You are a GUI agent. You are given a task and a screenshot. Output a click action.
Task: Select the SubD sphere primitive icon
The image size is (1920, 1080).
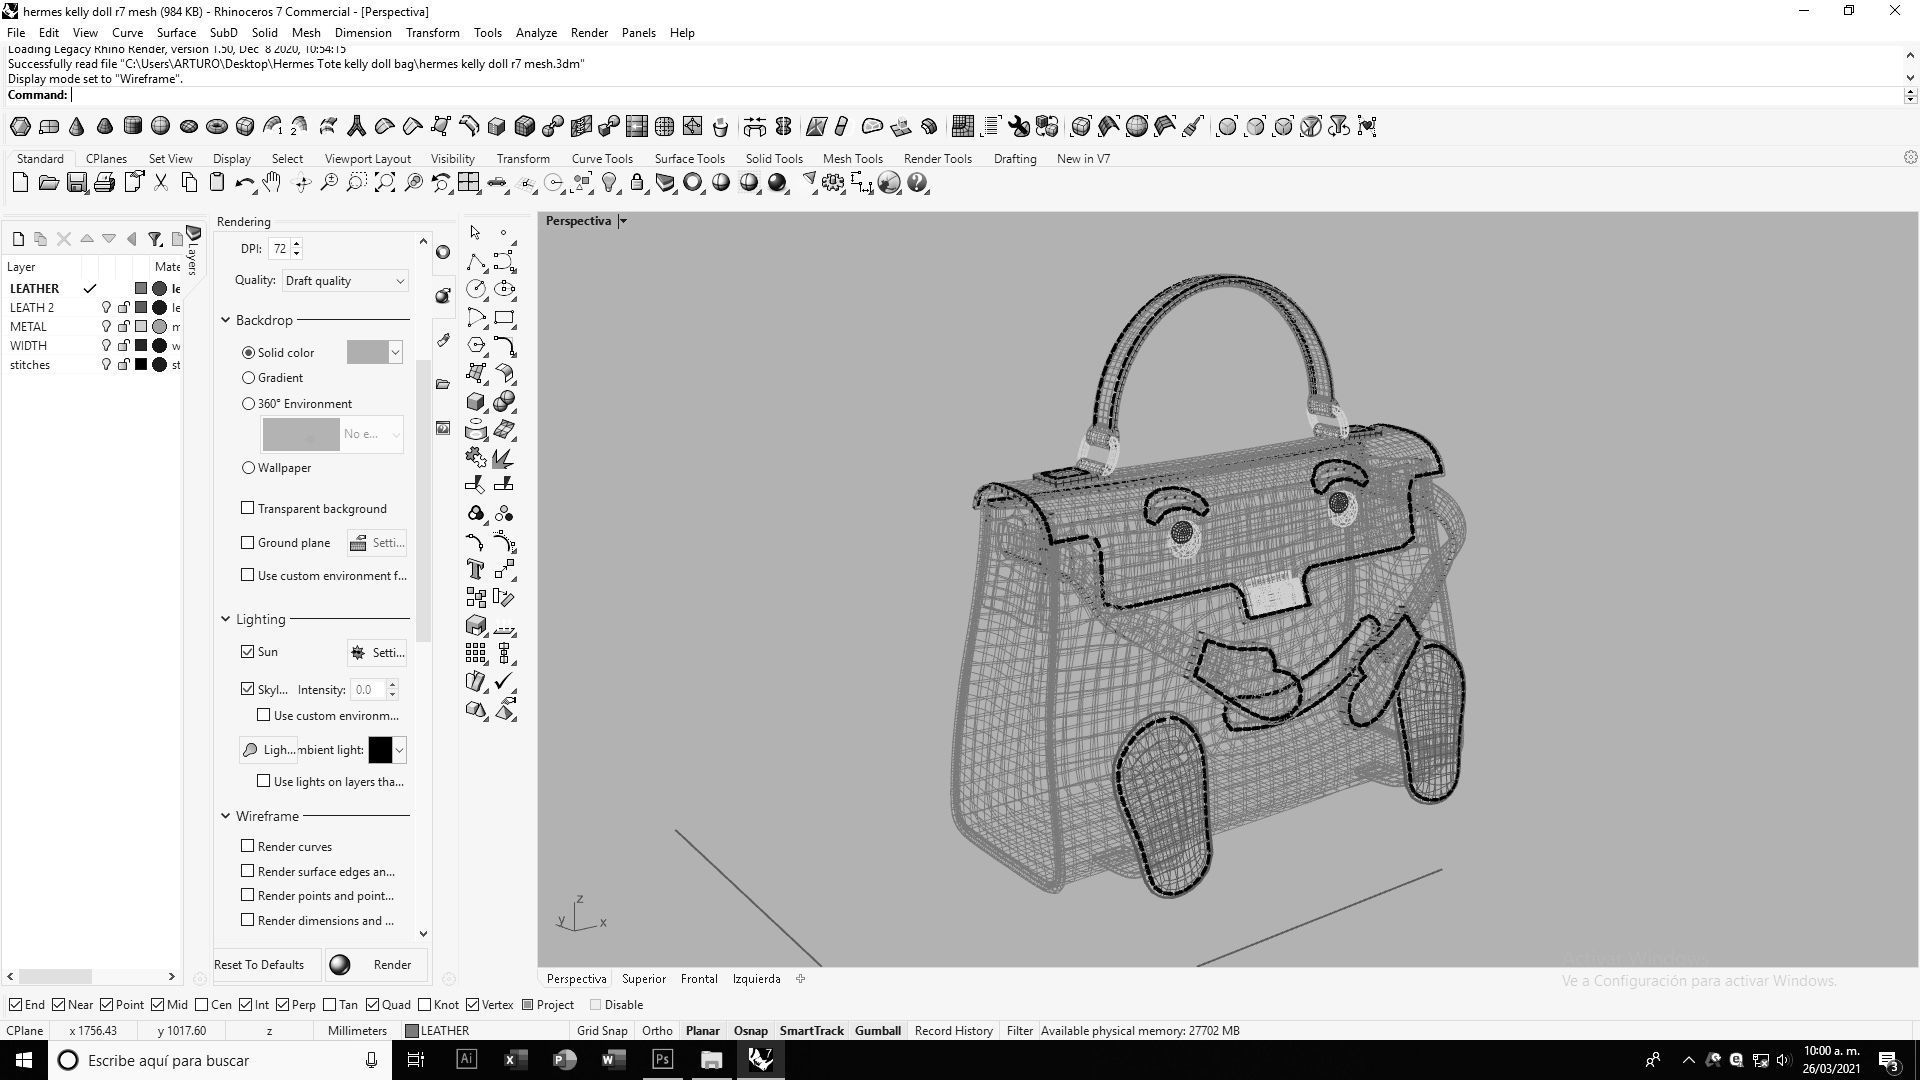tap(160, 126)
